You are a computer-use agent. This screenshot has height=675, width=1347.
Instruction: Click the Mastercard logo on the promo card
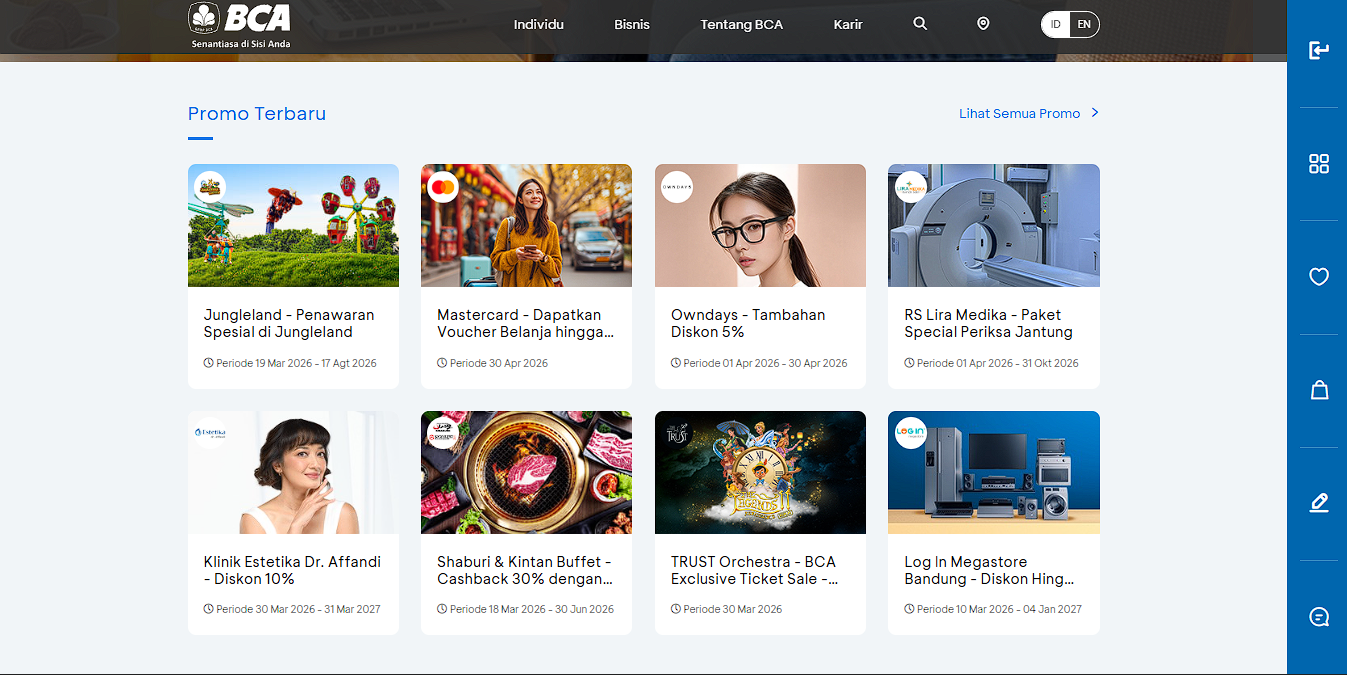443,186
